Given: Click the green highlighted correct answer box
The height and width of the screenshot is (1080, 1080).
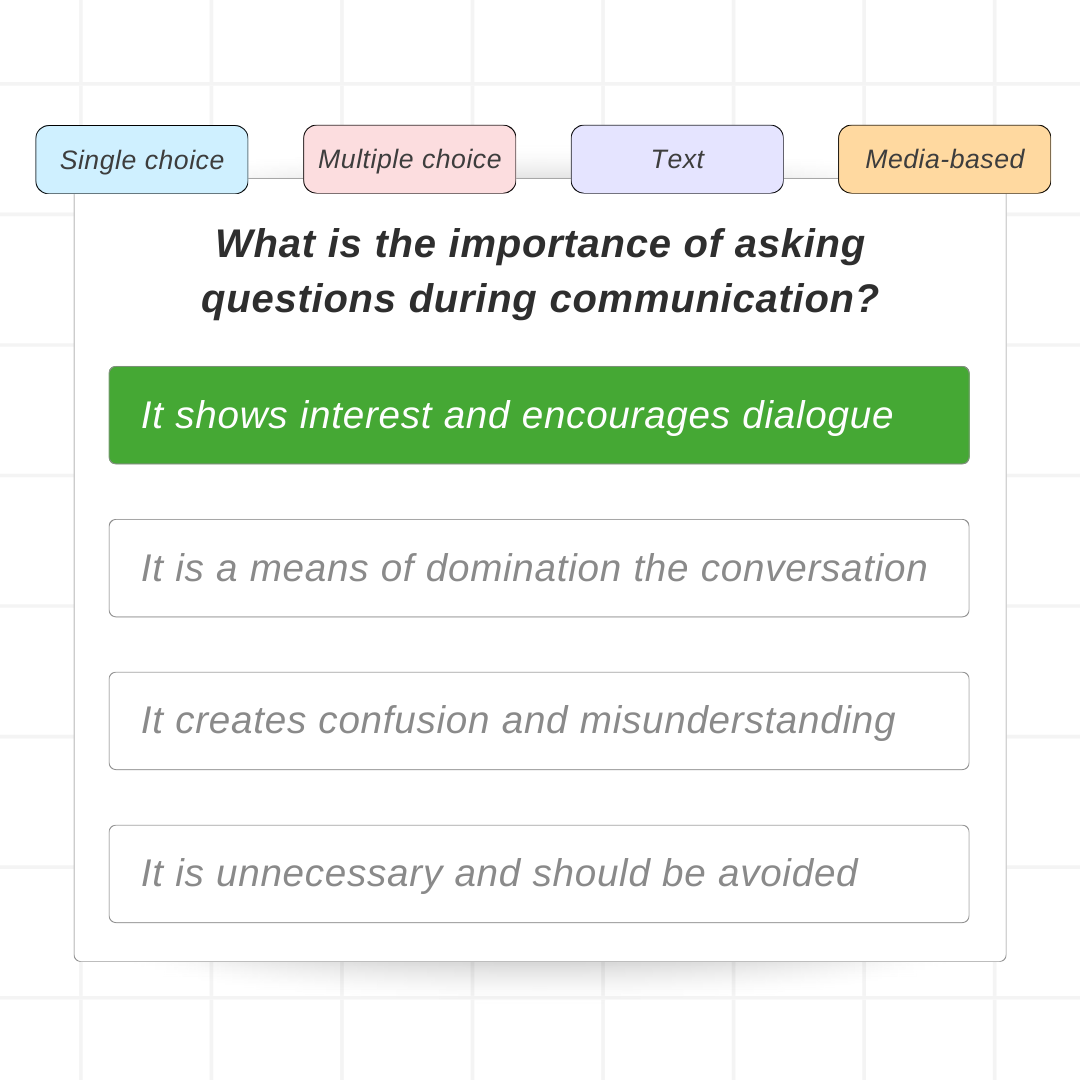Looking at the screenshot, I should (539, 415).
